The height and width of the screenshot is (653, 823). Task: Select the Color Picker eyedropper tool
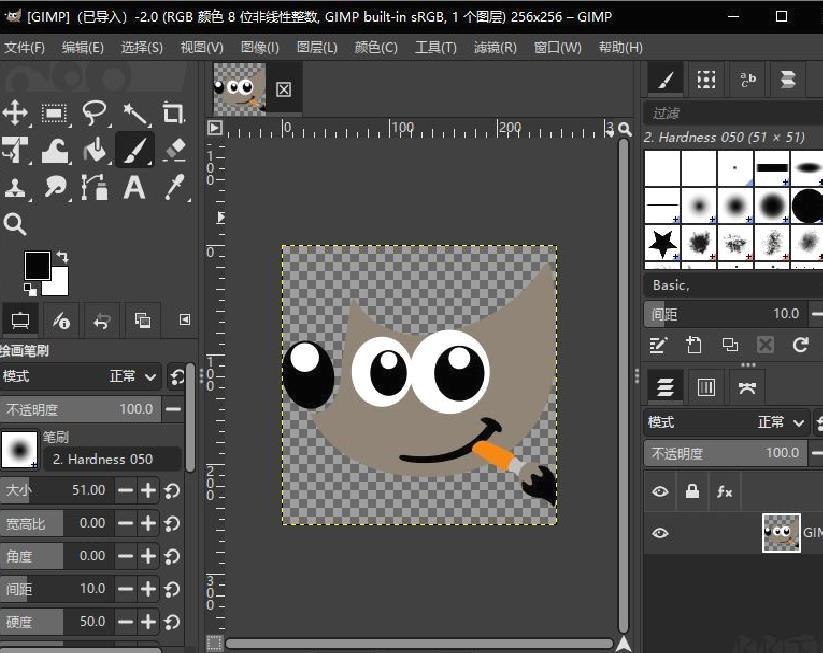click(174, 187)
